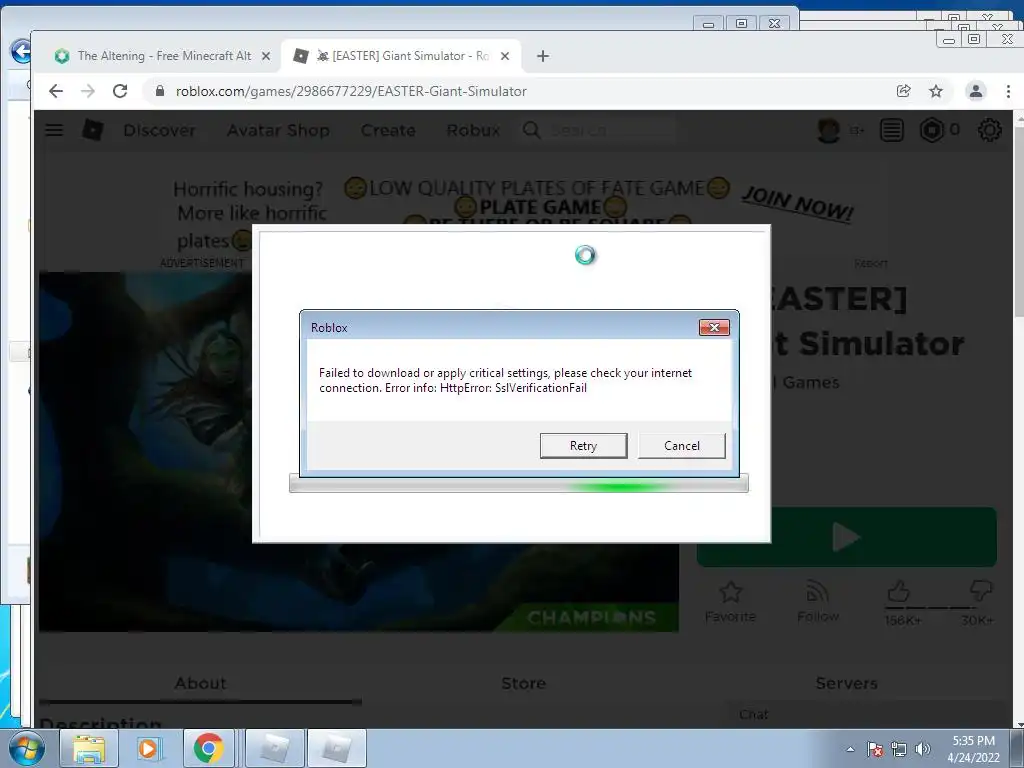Screen dimensions: 1024x768
Task: Open network tray icon
Action: pos(899,749)
